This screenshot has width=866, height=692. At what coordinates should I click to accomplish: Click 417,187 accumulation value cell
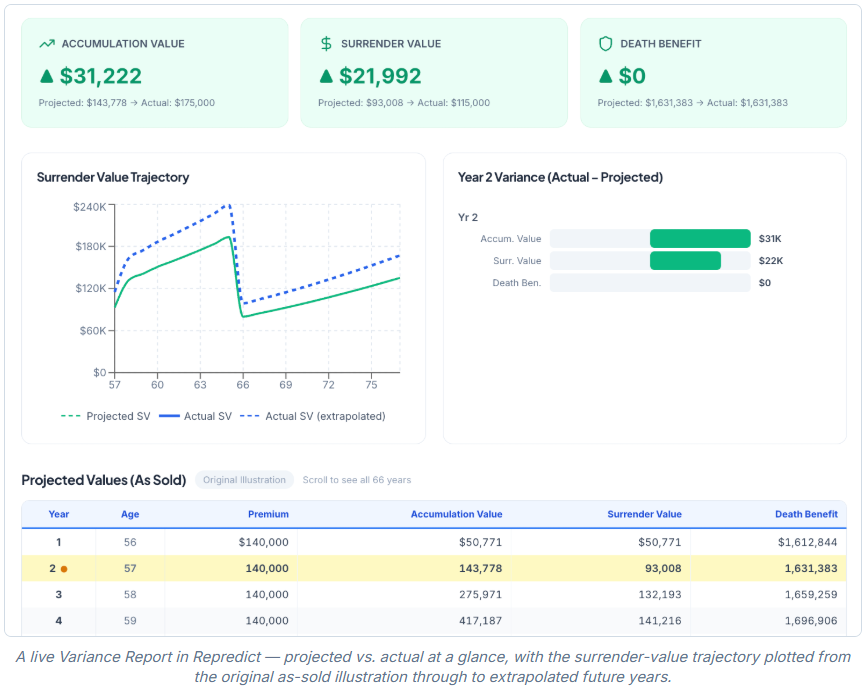point(480,621)
